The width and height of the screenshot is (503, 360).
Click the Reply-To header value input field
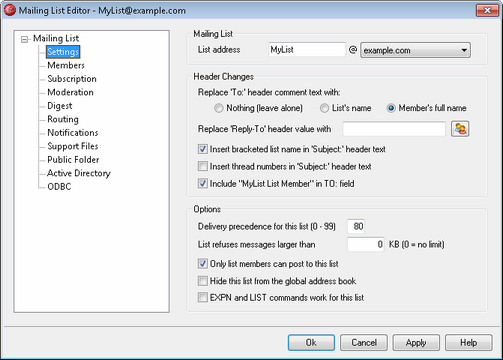pos(394,129)
